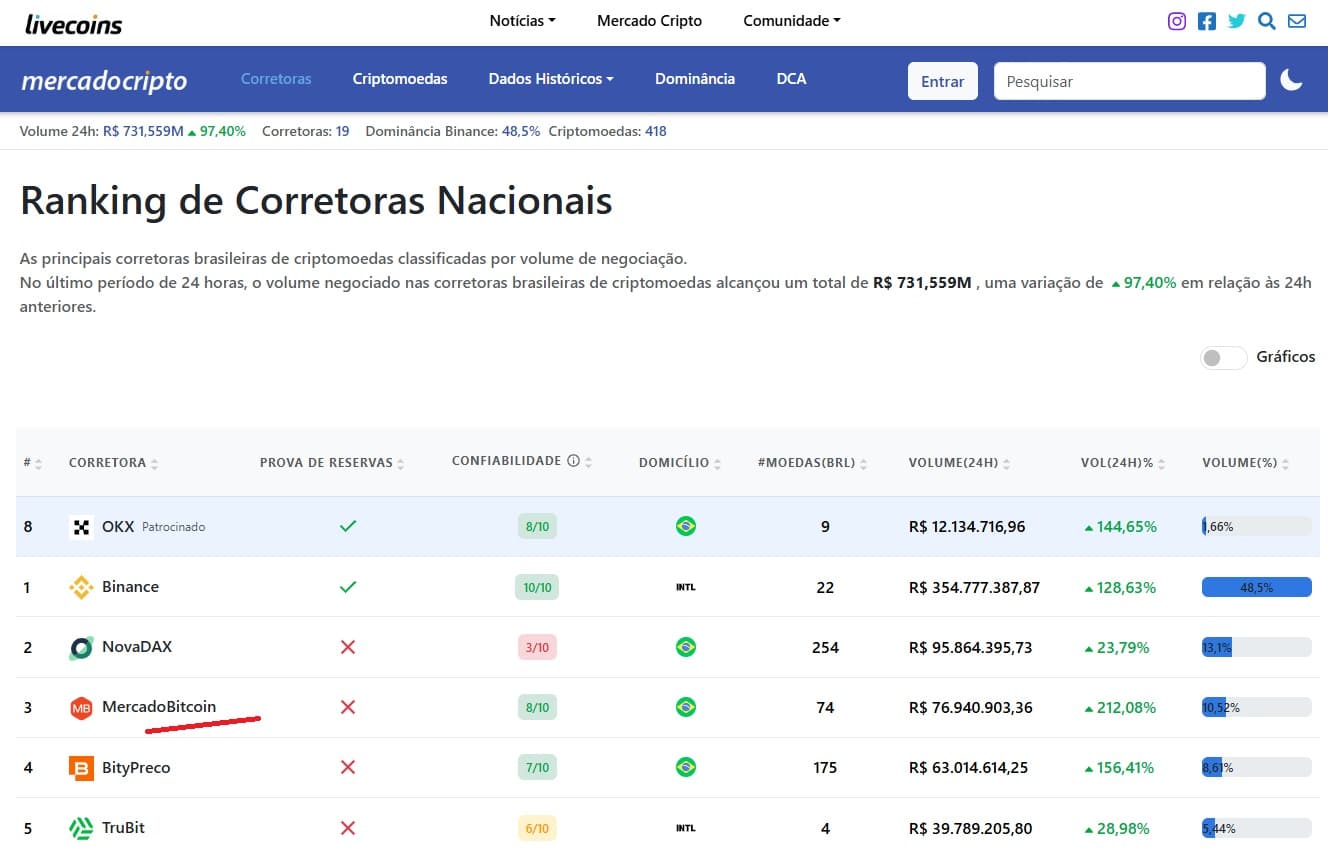Sort table by Corretora column

(113, 463)
